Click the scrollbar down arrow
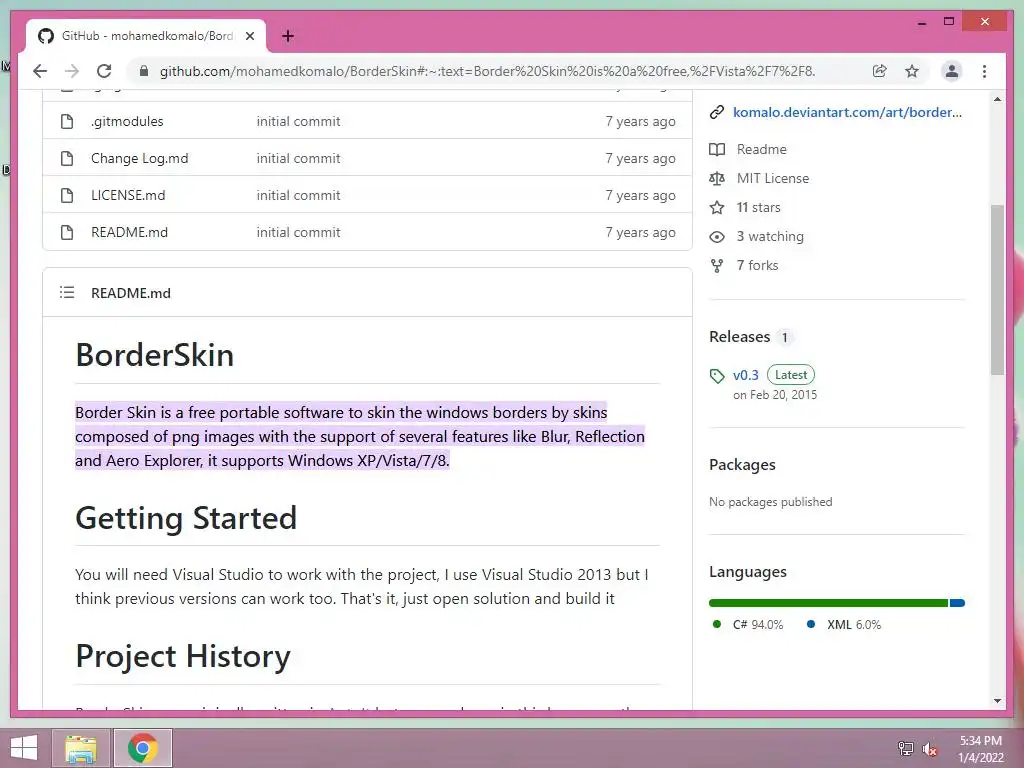This screenshot has height=768, width=1024. pyautogui.click(x=997, y=701)
